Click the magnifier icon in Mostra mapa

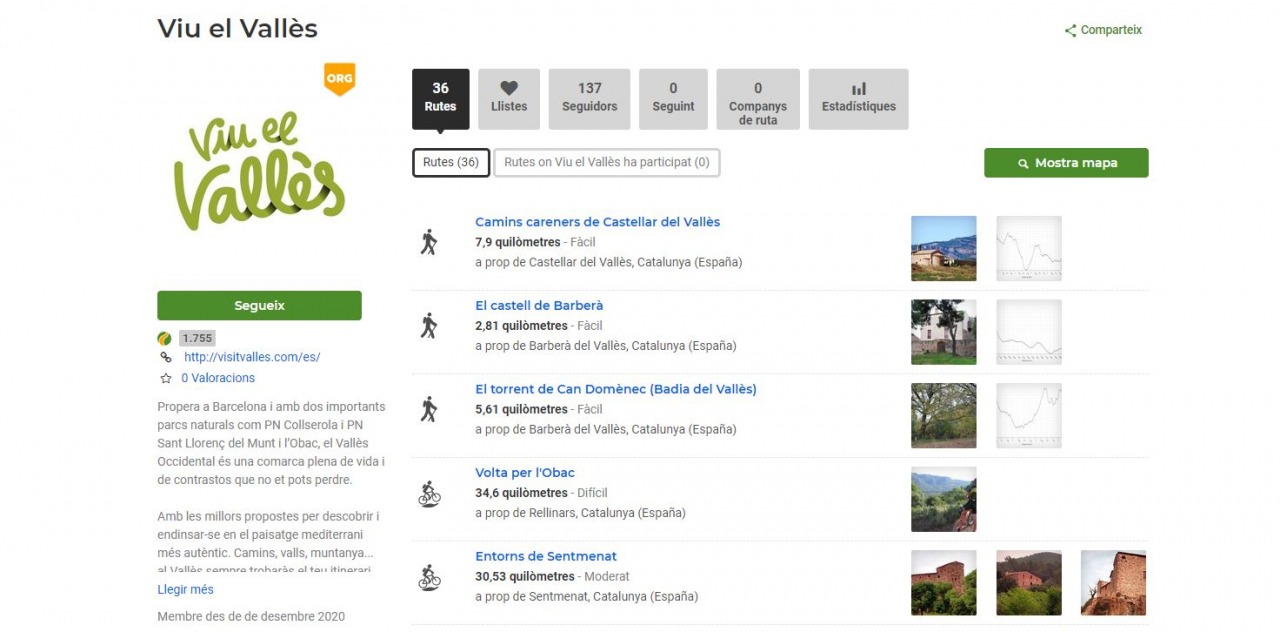[1023, 163]
